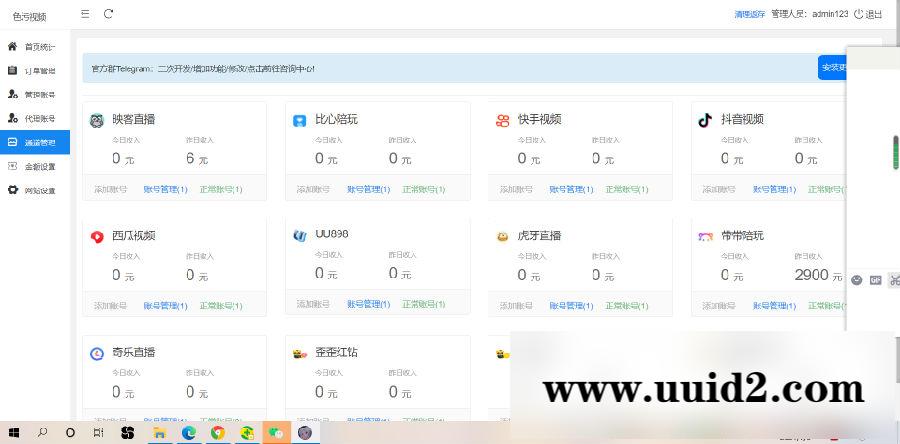Click the 2900 元 yesterday income of 带带陪玩
The height and width of the screenshot is (444, 900).
point(818,275)
